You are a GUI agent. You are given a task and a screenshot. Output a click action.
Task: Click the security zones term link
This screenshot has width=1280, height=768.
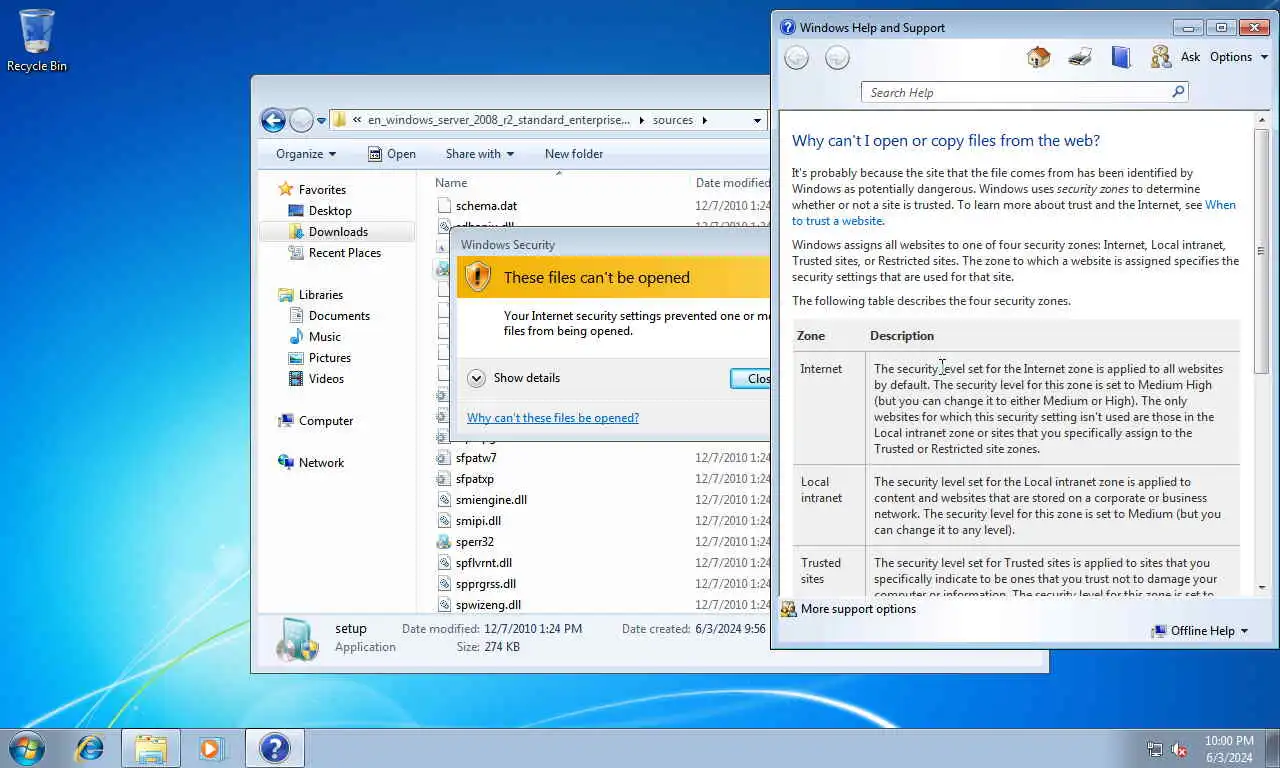coord(1093,189)
